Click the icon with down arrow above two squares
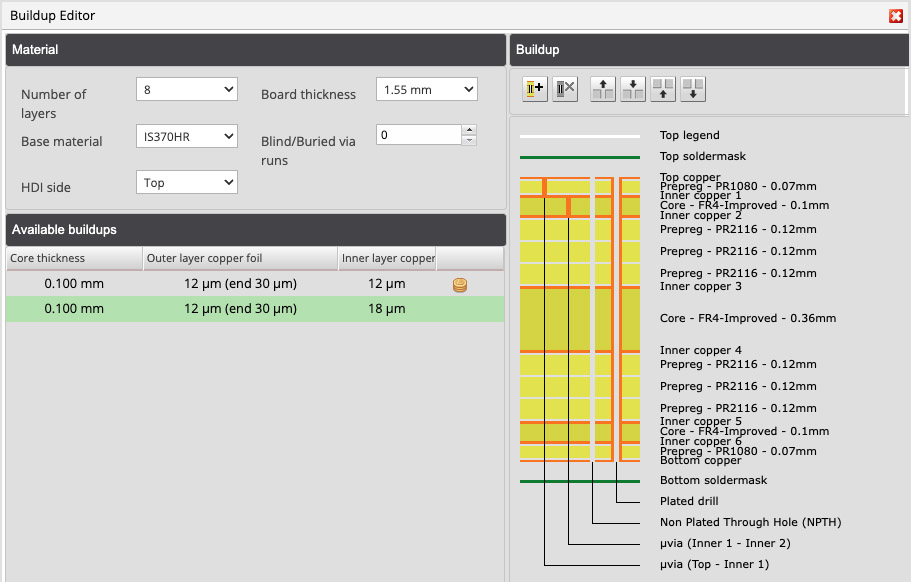911x582 pixels. (632, 89)
